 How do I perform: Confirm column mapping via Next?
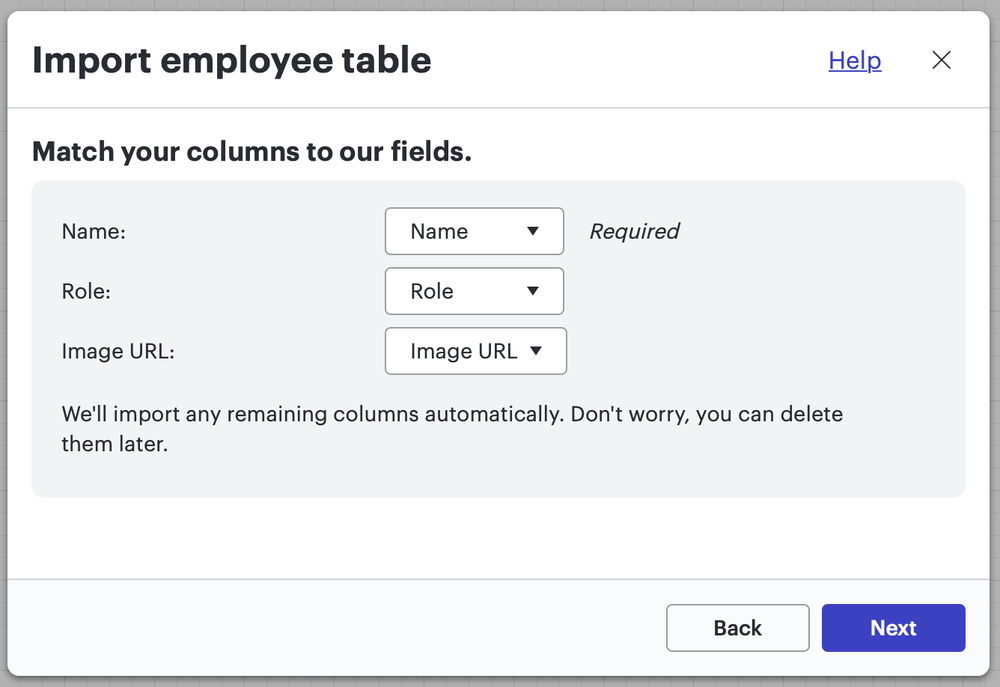[892, 628]
